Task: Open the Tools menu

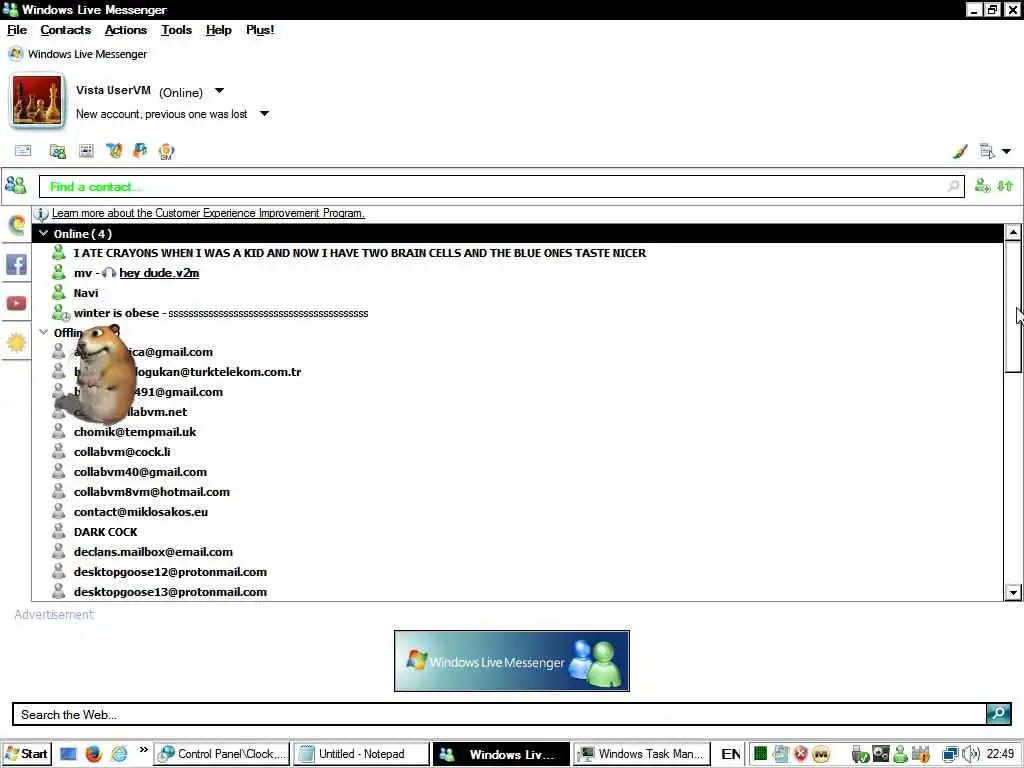Action: tap(176, 30)
